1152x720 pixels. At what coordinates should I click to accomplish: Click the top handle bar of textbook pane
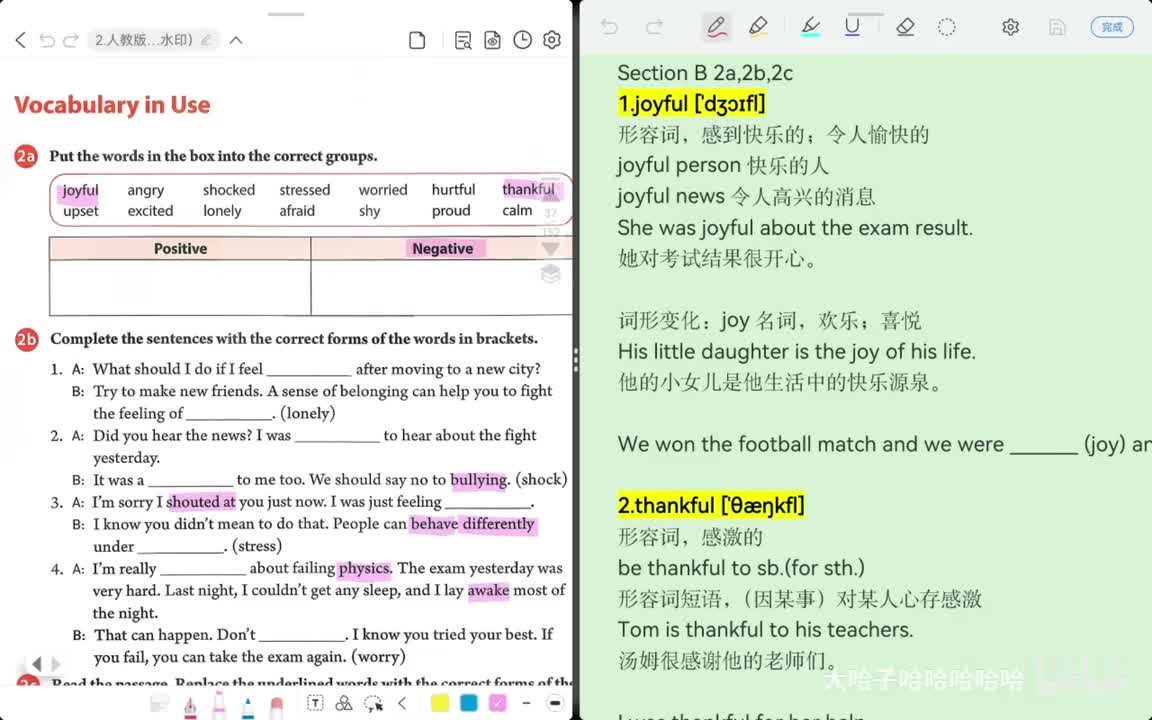coord(286,14)
